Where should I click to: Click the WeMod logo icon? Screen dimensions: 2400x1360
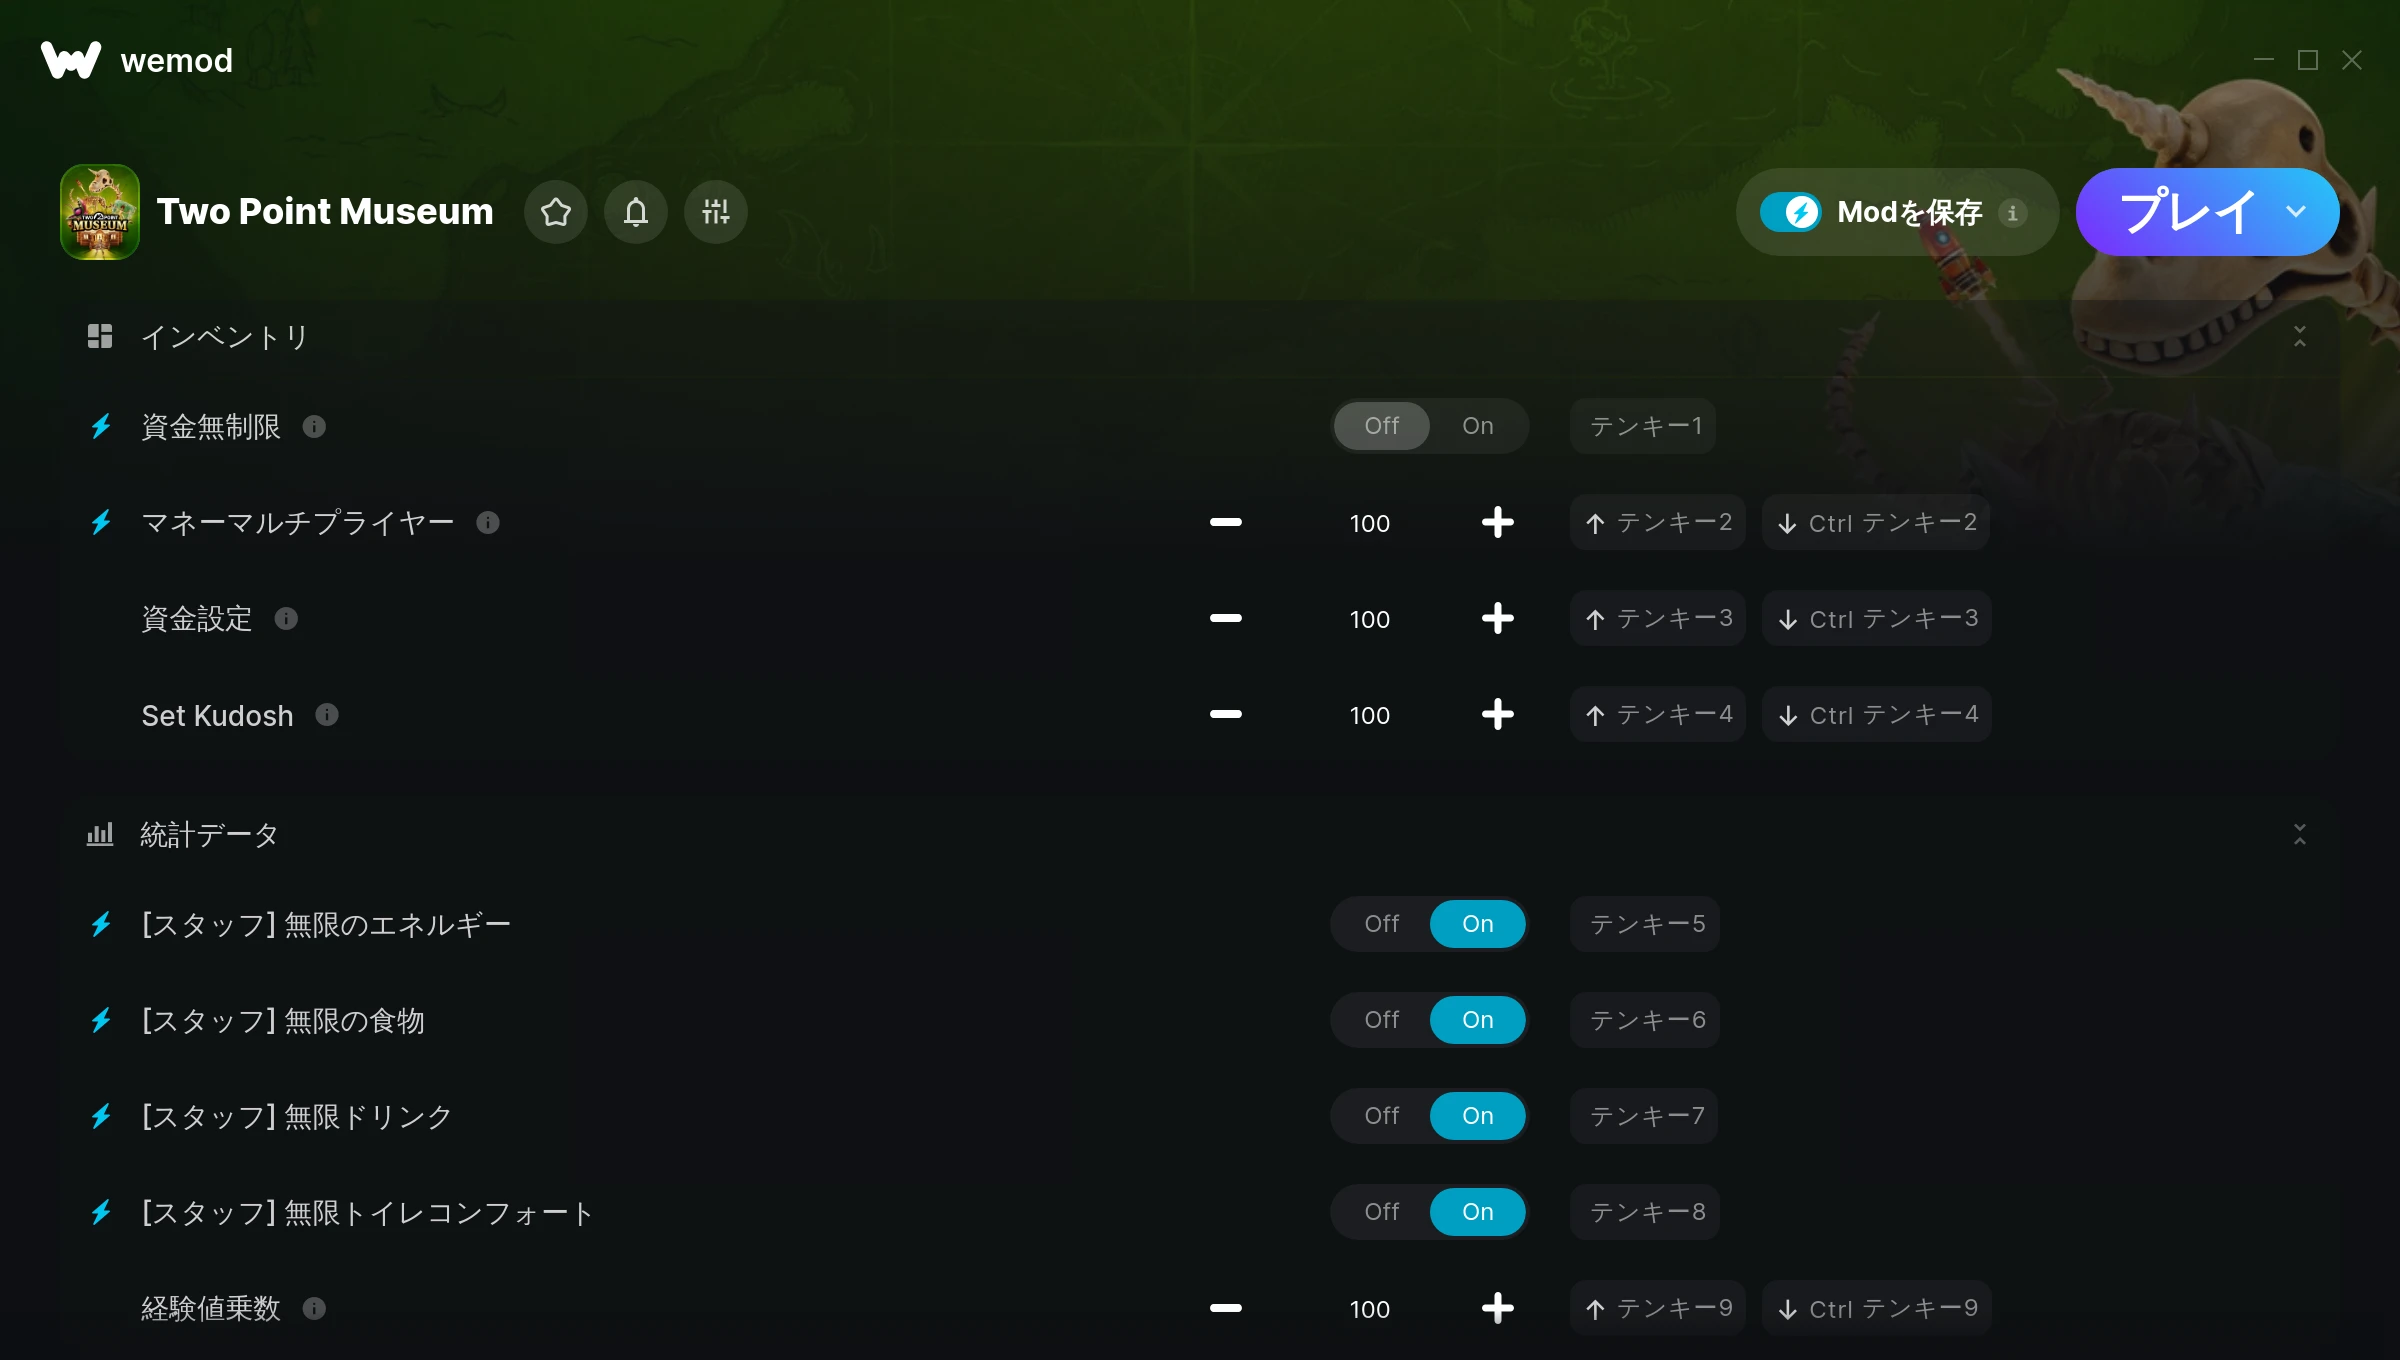pyautogui.click(x=71, y=60)
